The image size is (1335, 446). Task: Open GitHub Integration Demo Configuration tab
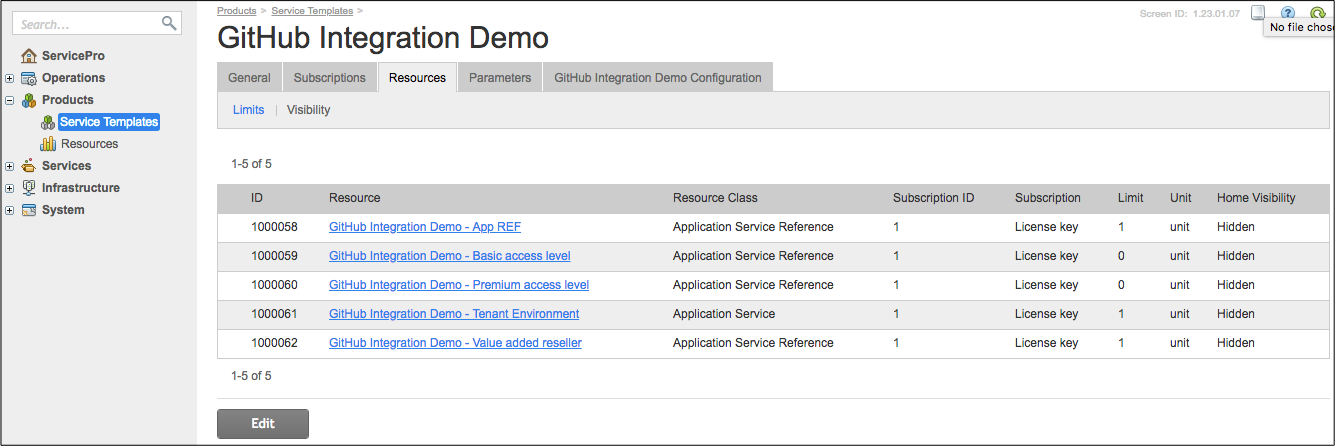pyautogui.click(x=657, y=78)
